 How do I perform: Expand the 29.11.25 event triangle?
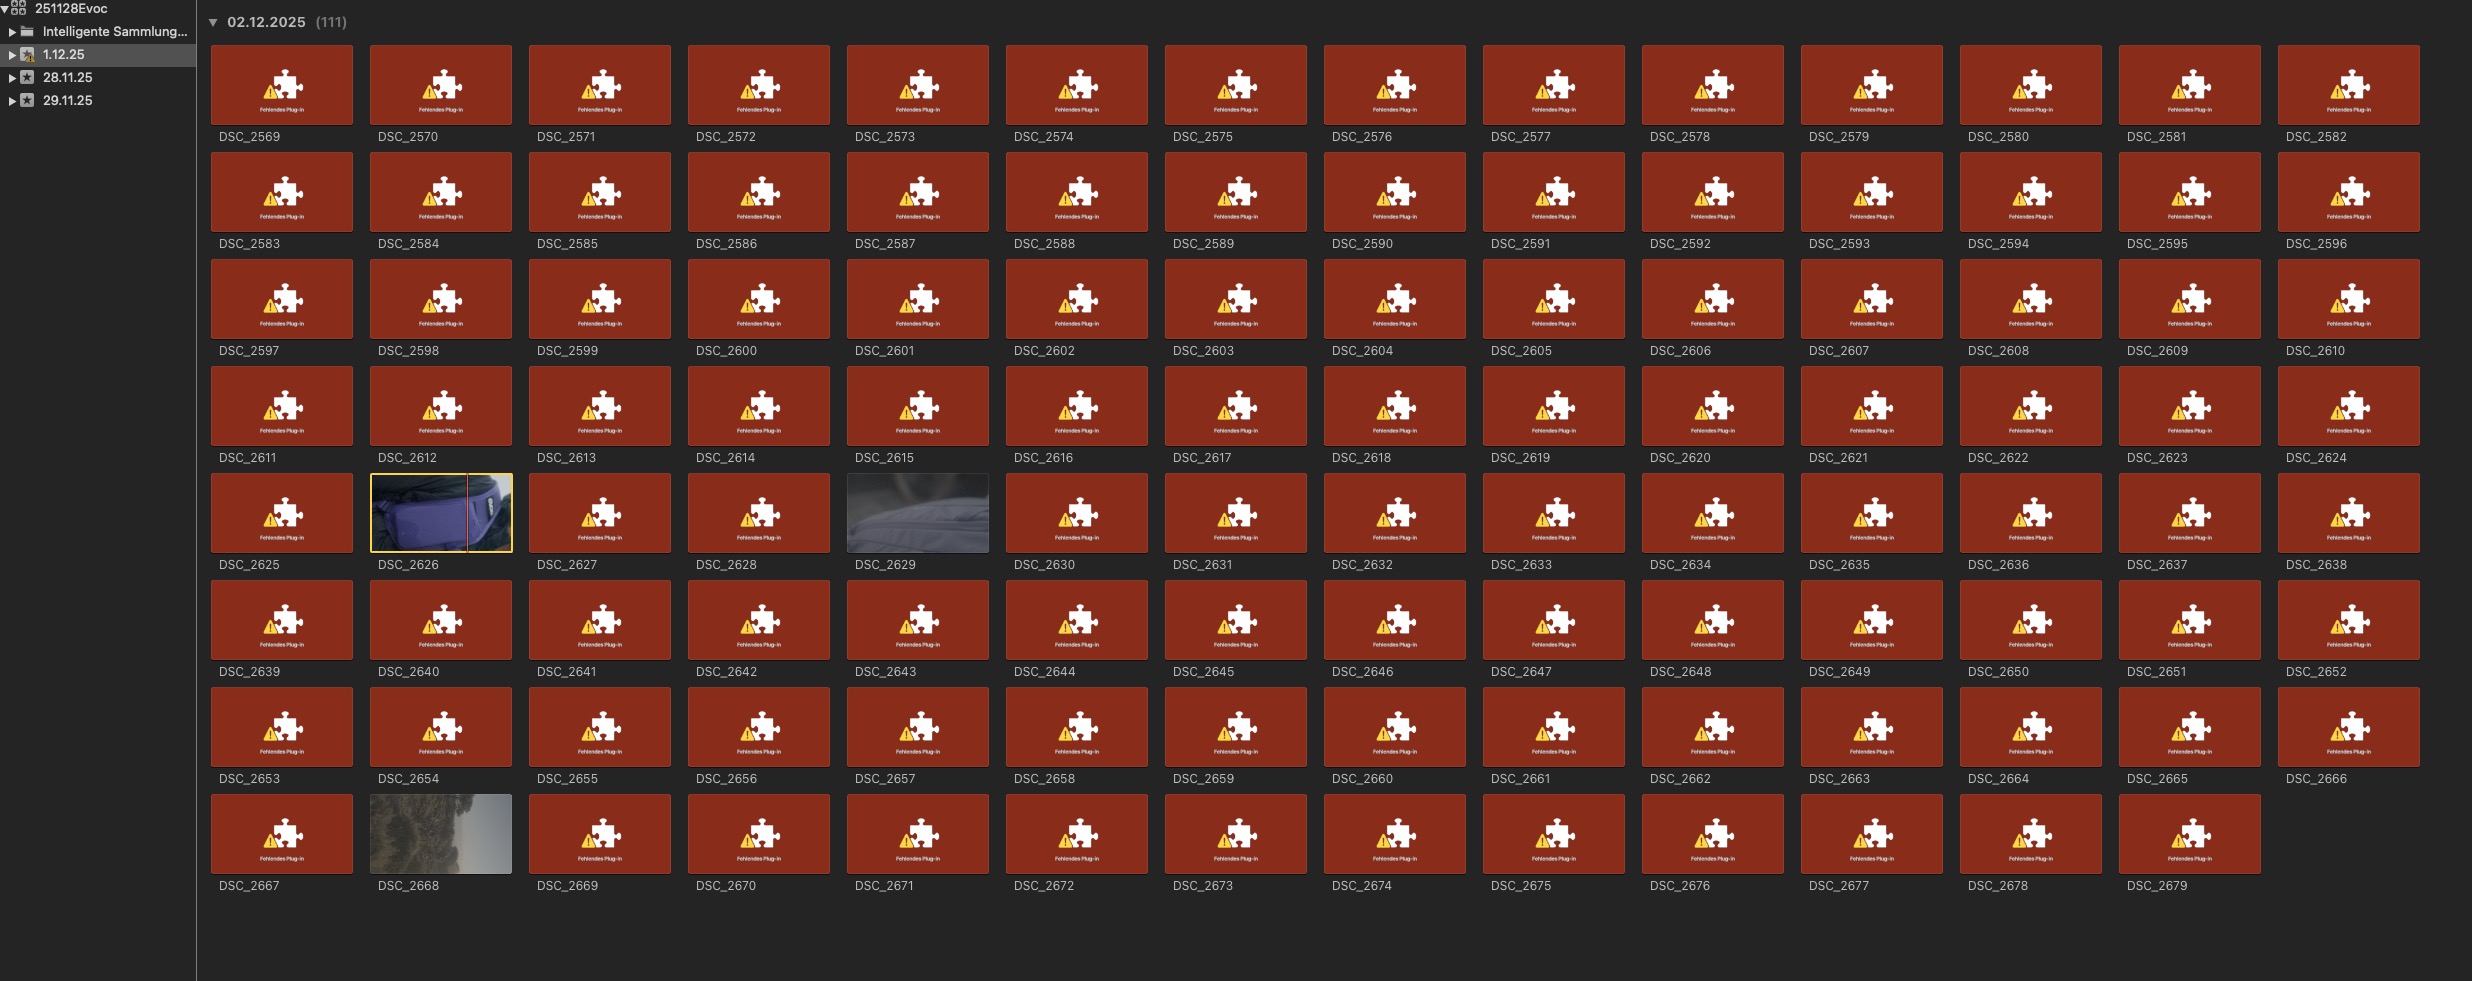click(x=12, y=100)
